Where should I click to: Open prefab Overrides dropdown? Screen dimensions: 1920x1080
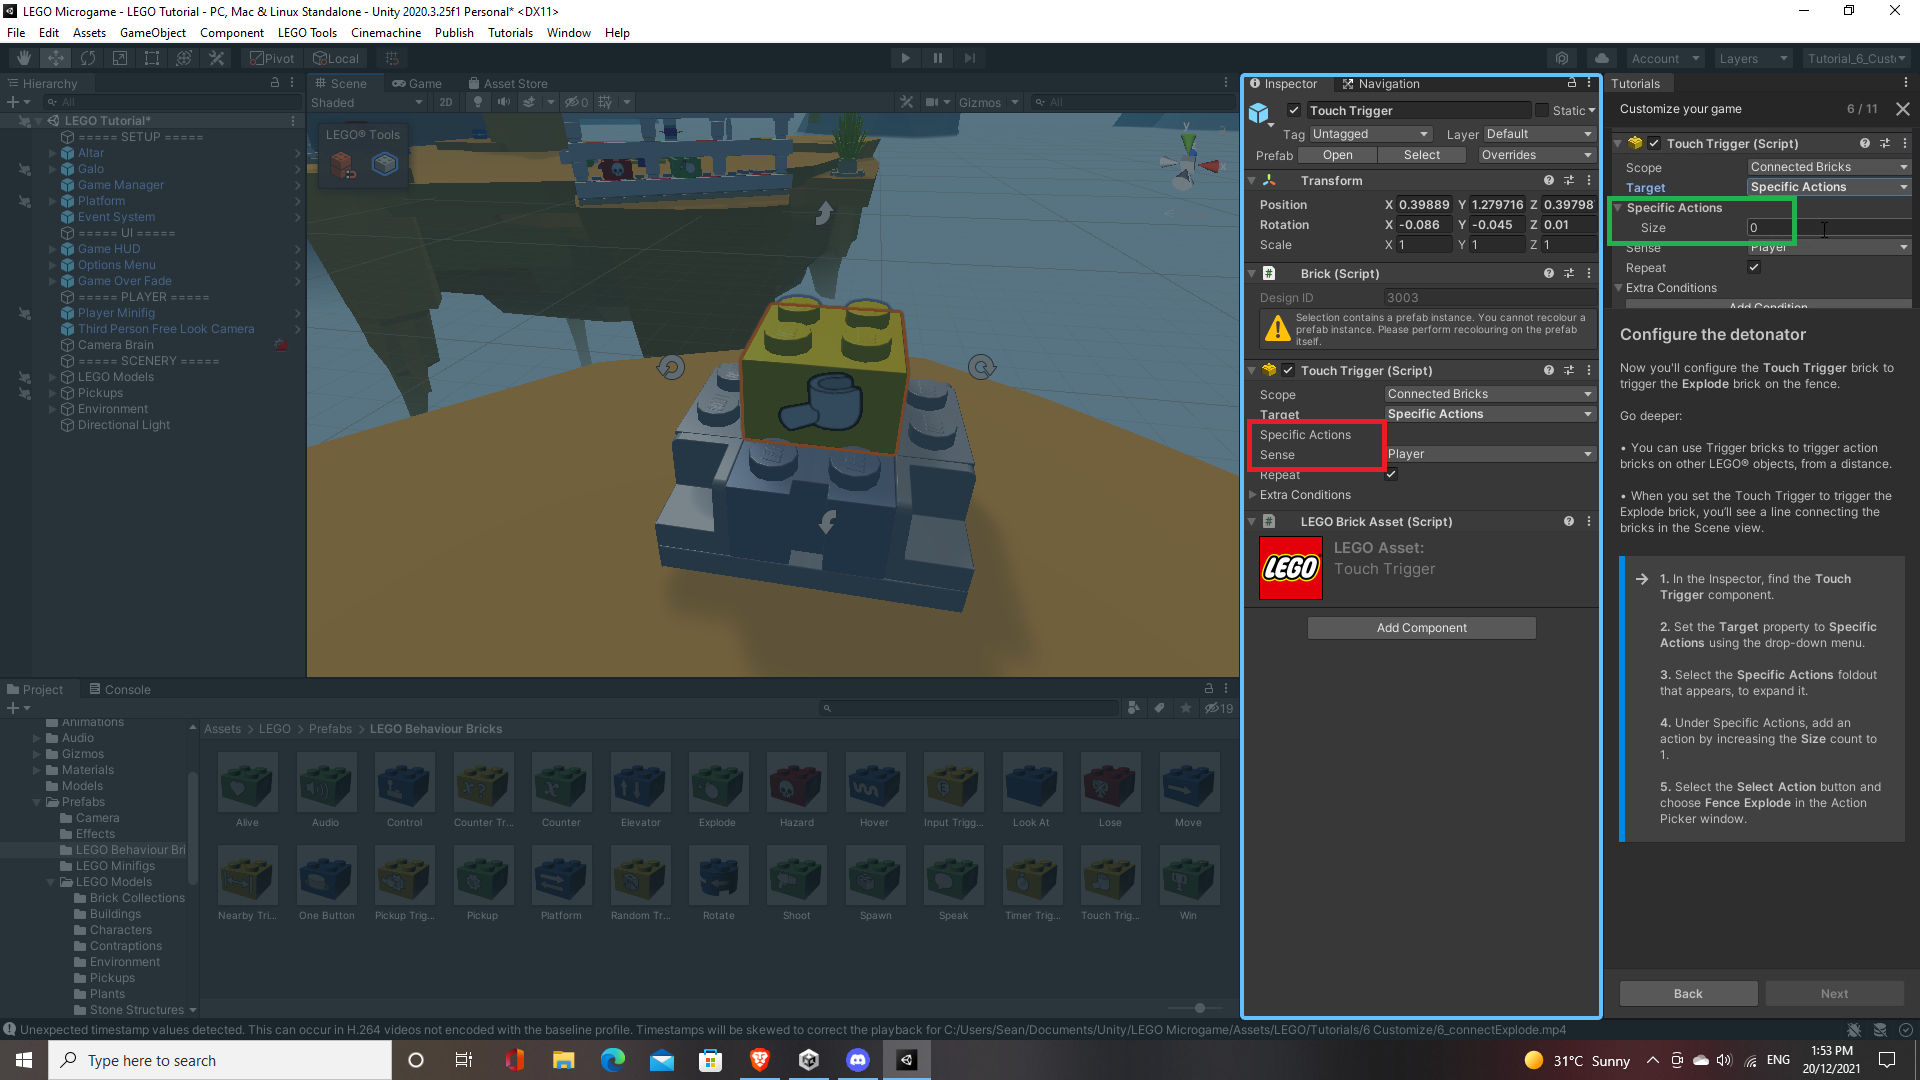pyautogui.click(x=1537, y=155)
